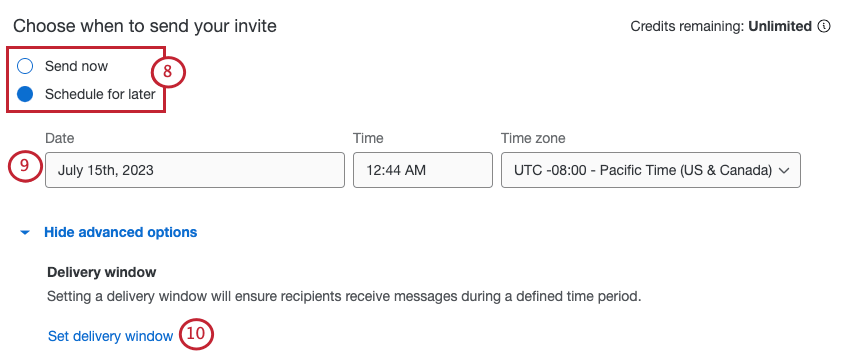Select the Schedule for later radio circle
The height and width of the screenshot is (360, 850).
(x=25, y=94)
